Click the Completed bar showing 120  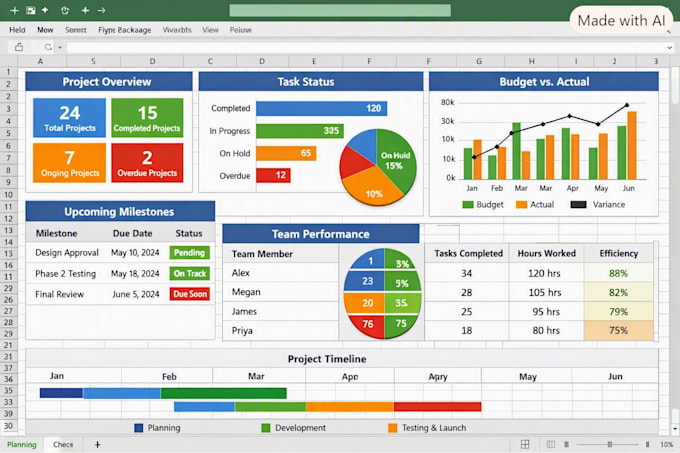[321, 108]
